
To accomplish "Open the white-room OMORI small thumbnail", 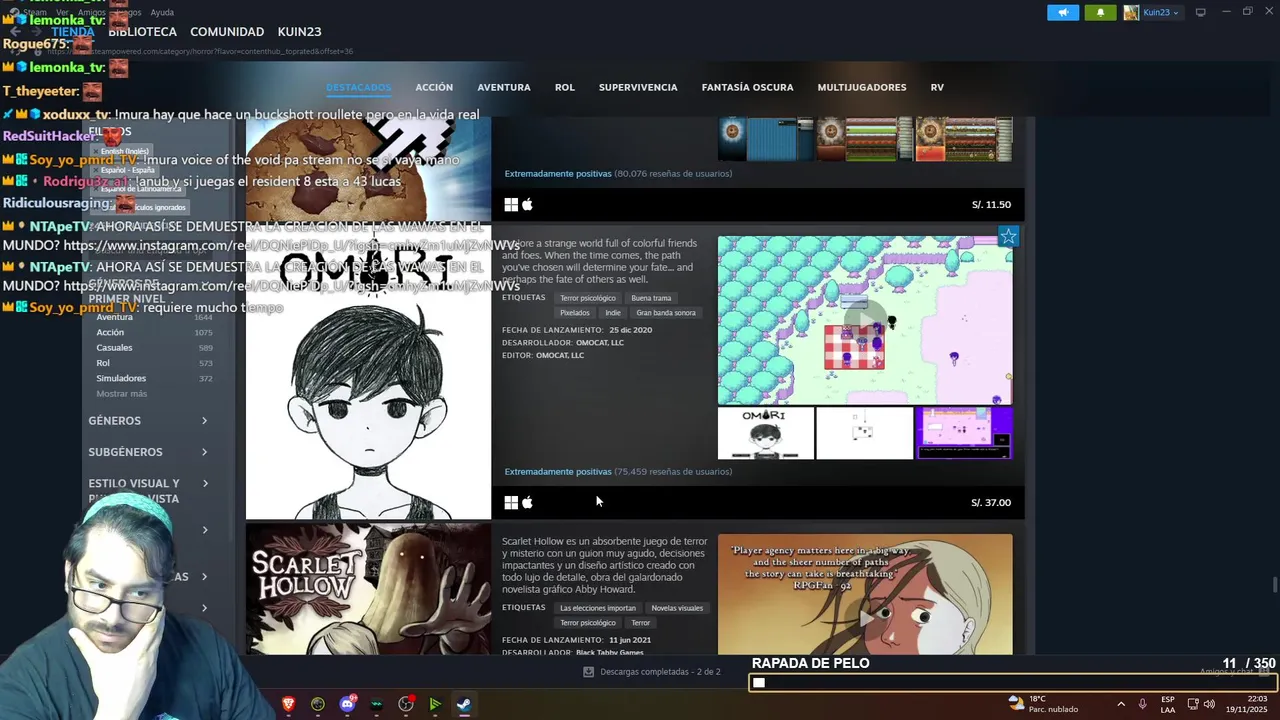I will (x=865, y=433).
